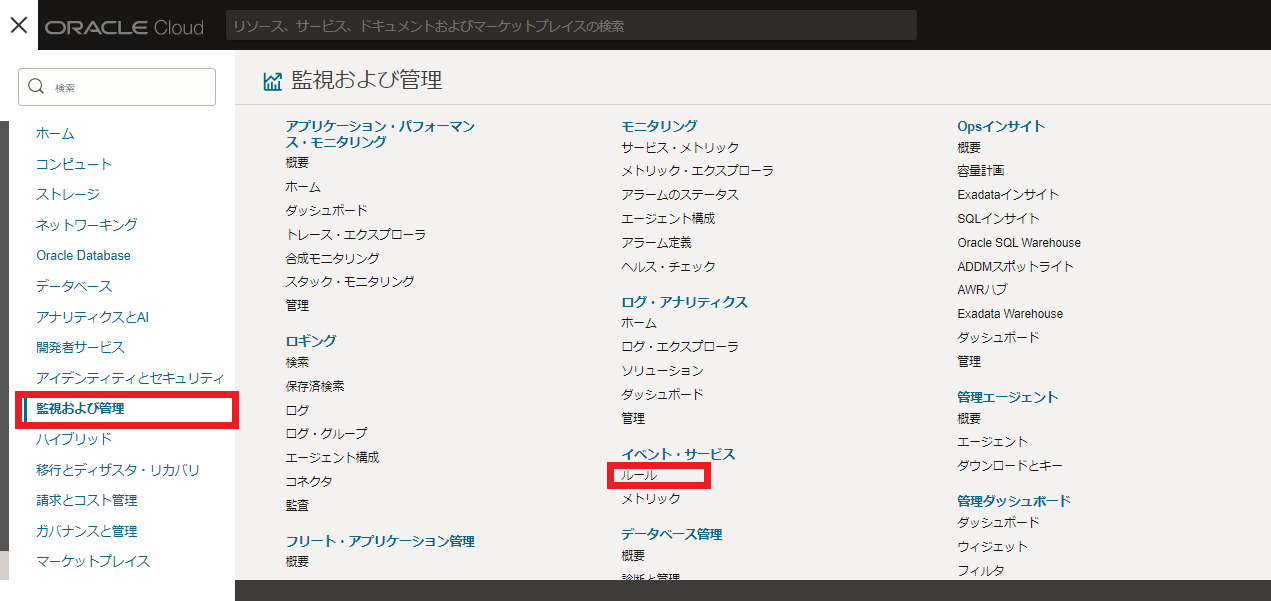1271x601 pixels.
Task: Click the Oracle Cloud logo
Action: click(124, 27)
